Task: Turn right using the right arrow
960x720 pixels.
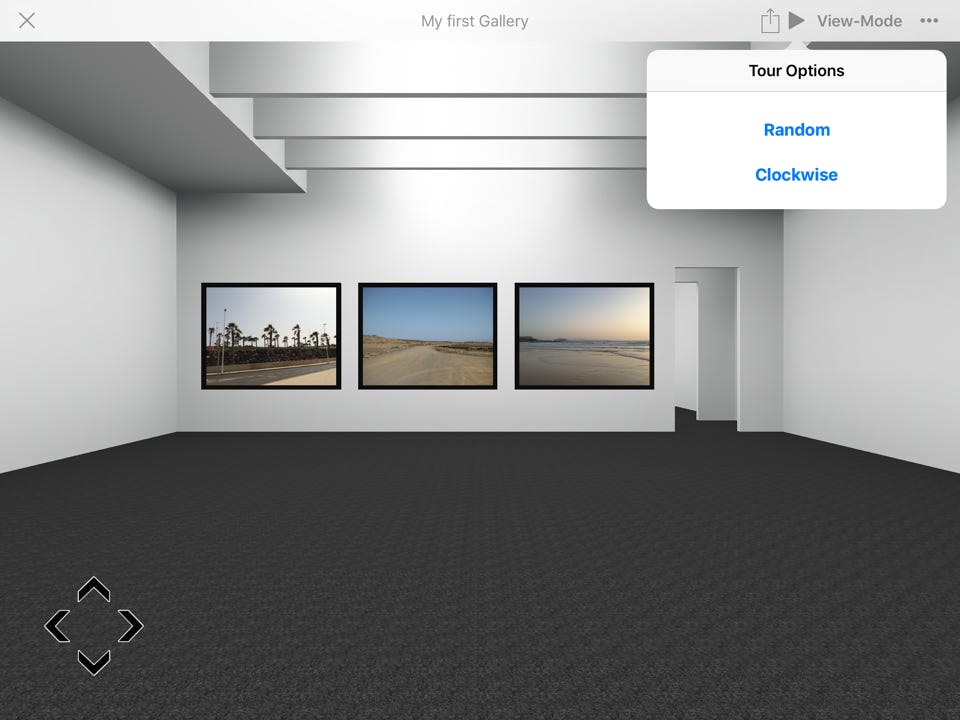Action: pos(130,626)
